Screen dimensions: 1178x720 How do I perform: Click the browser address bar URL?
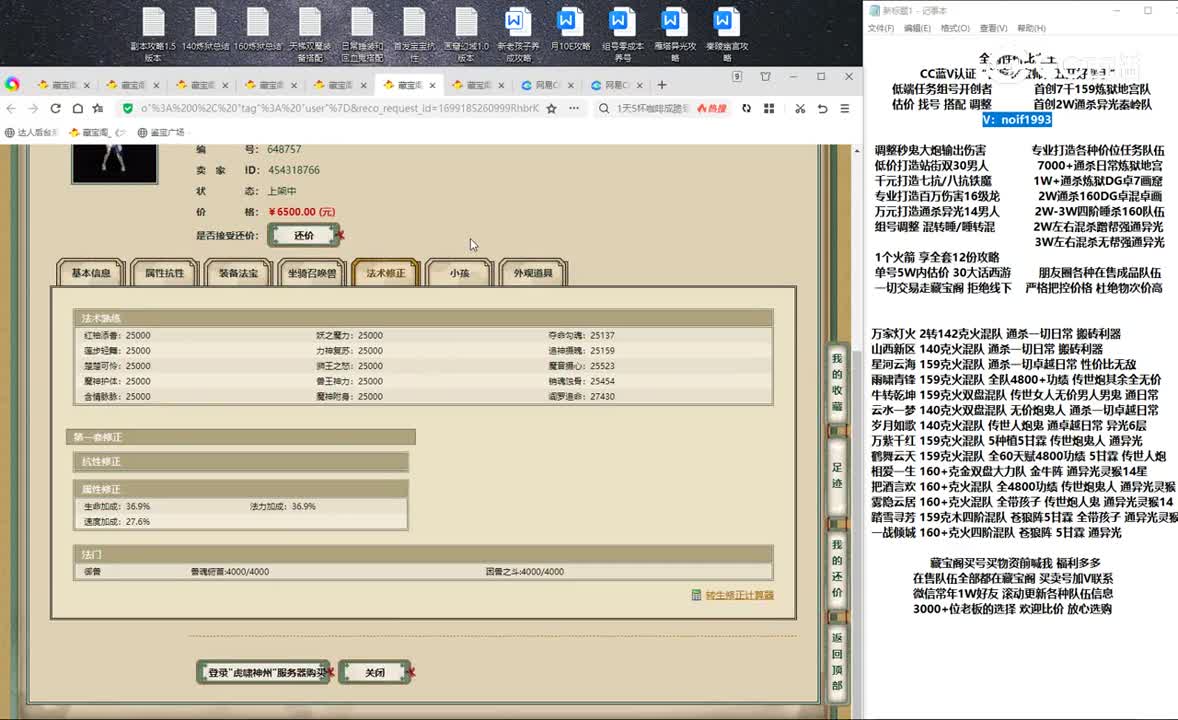coord(340,108)
